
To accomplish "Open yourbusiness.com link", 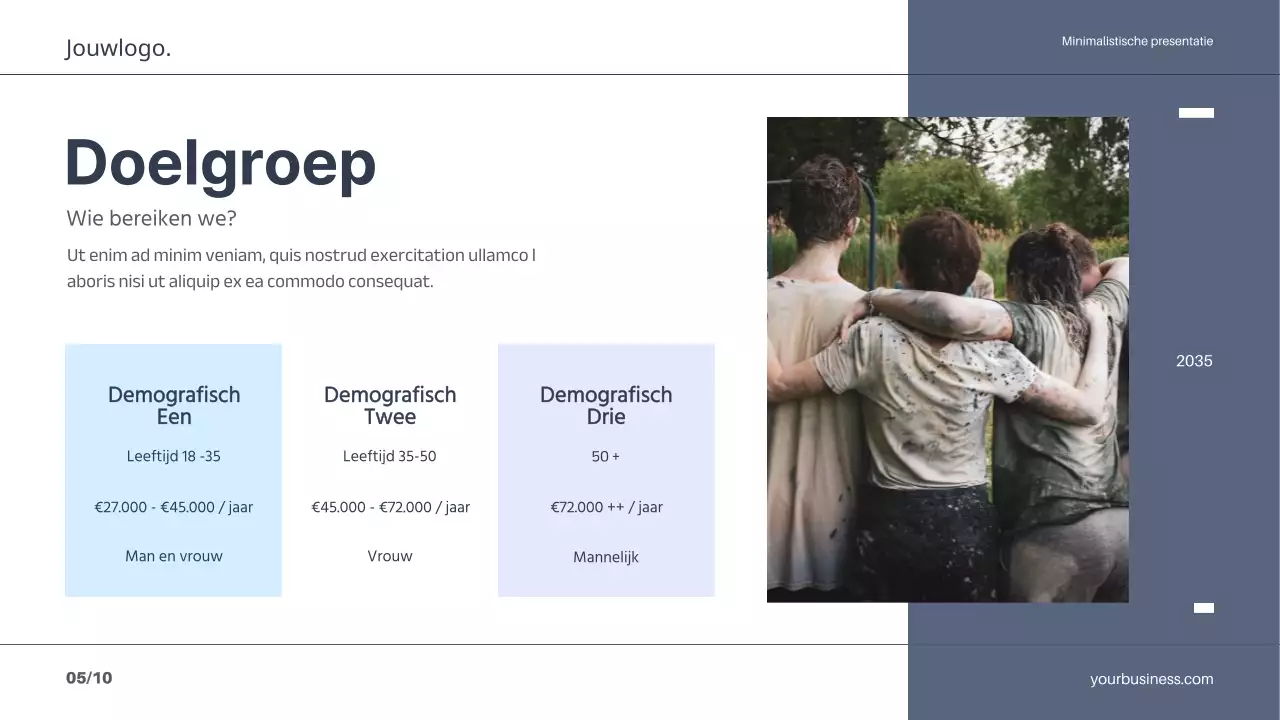I will (1151, 678).
